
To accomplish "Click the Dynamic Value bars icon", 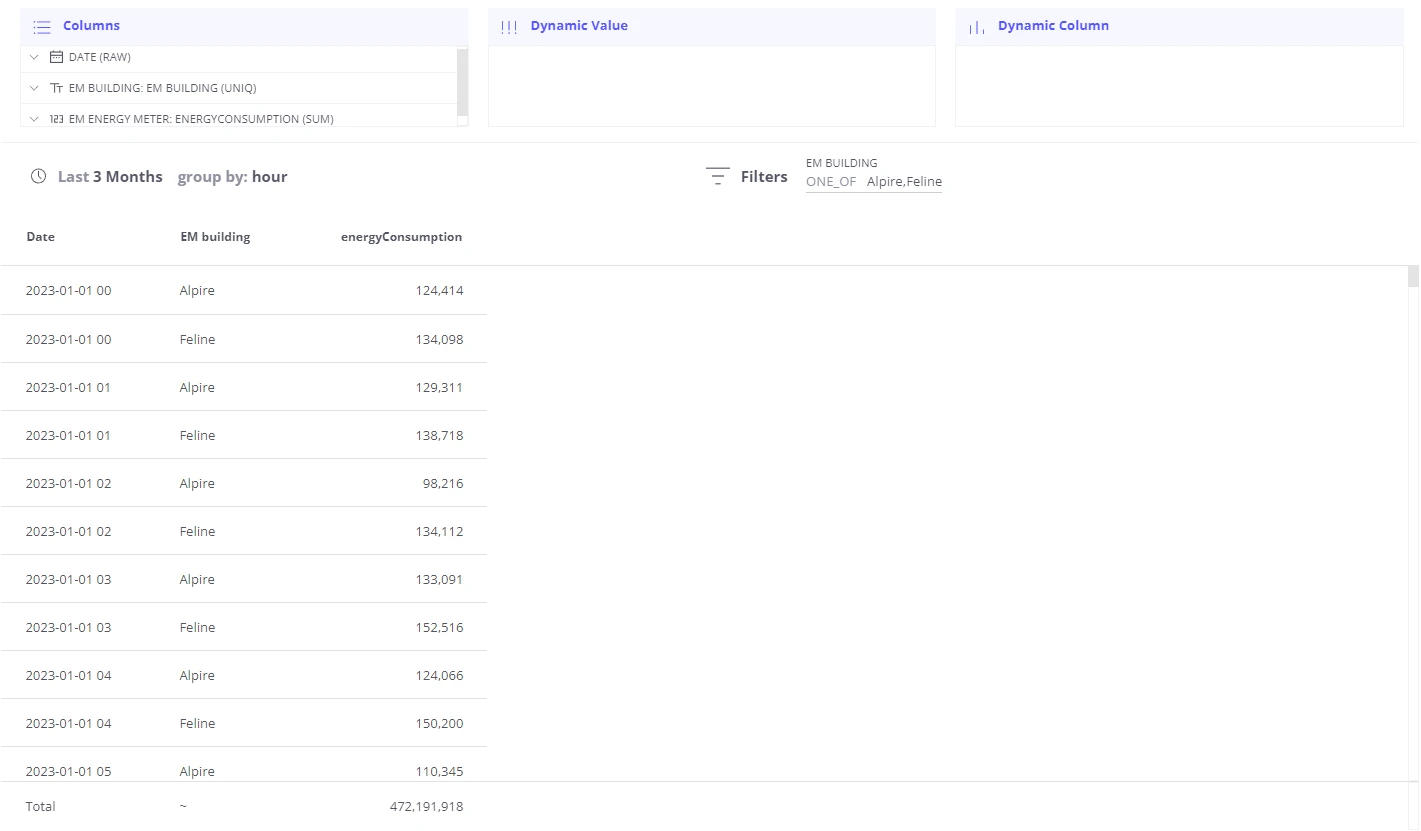I will tap(509, 27).
